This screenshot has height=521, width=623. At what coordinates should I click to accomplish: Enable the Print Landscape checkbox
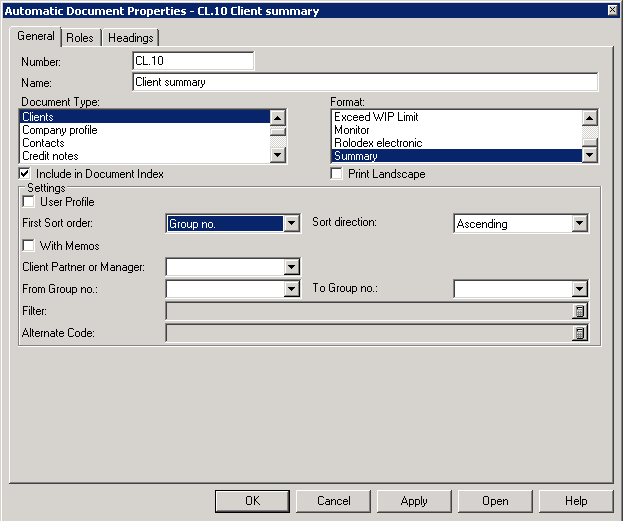click(338, 174)
